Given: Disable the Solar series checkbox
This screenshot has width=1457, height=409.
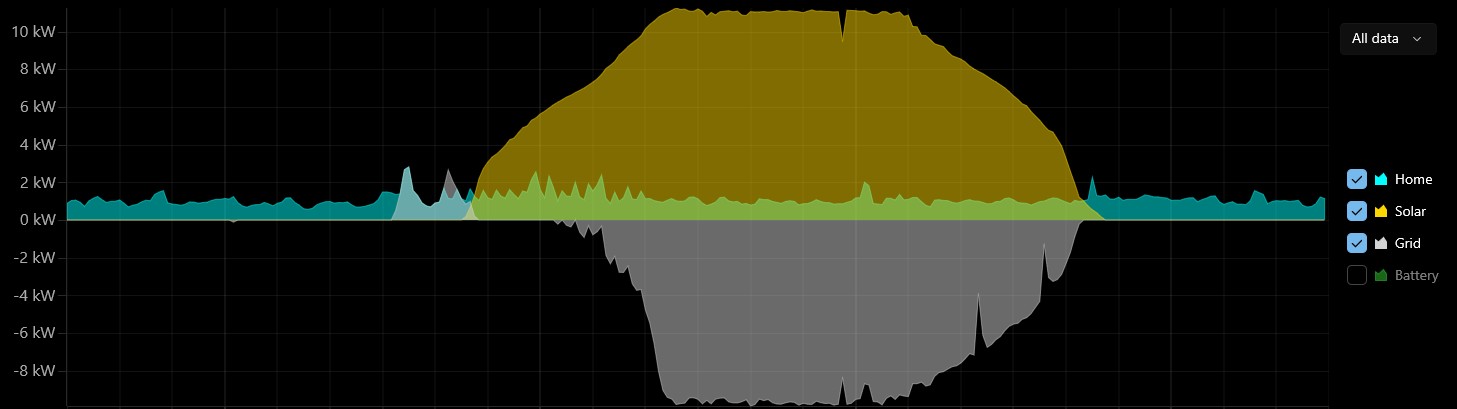Looking at the screenshot, I should tap(1357, 211).
